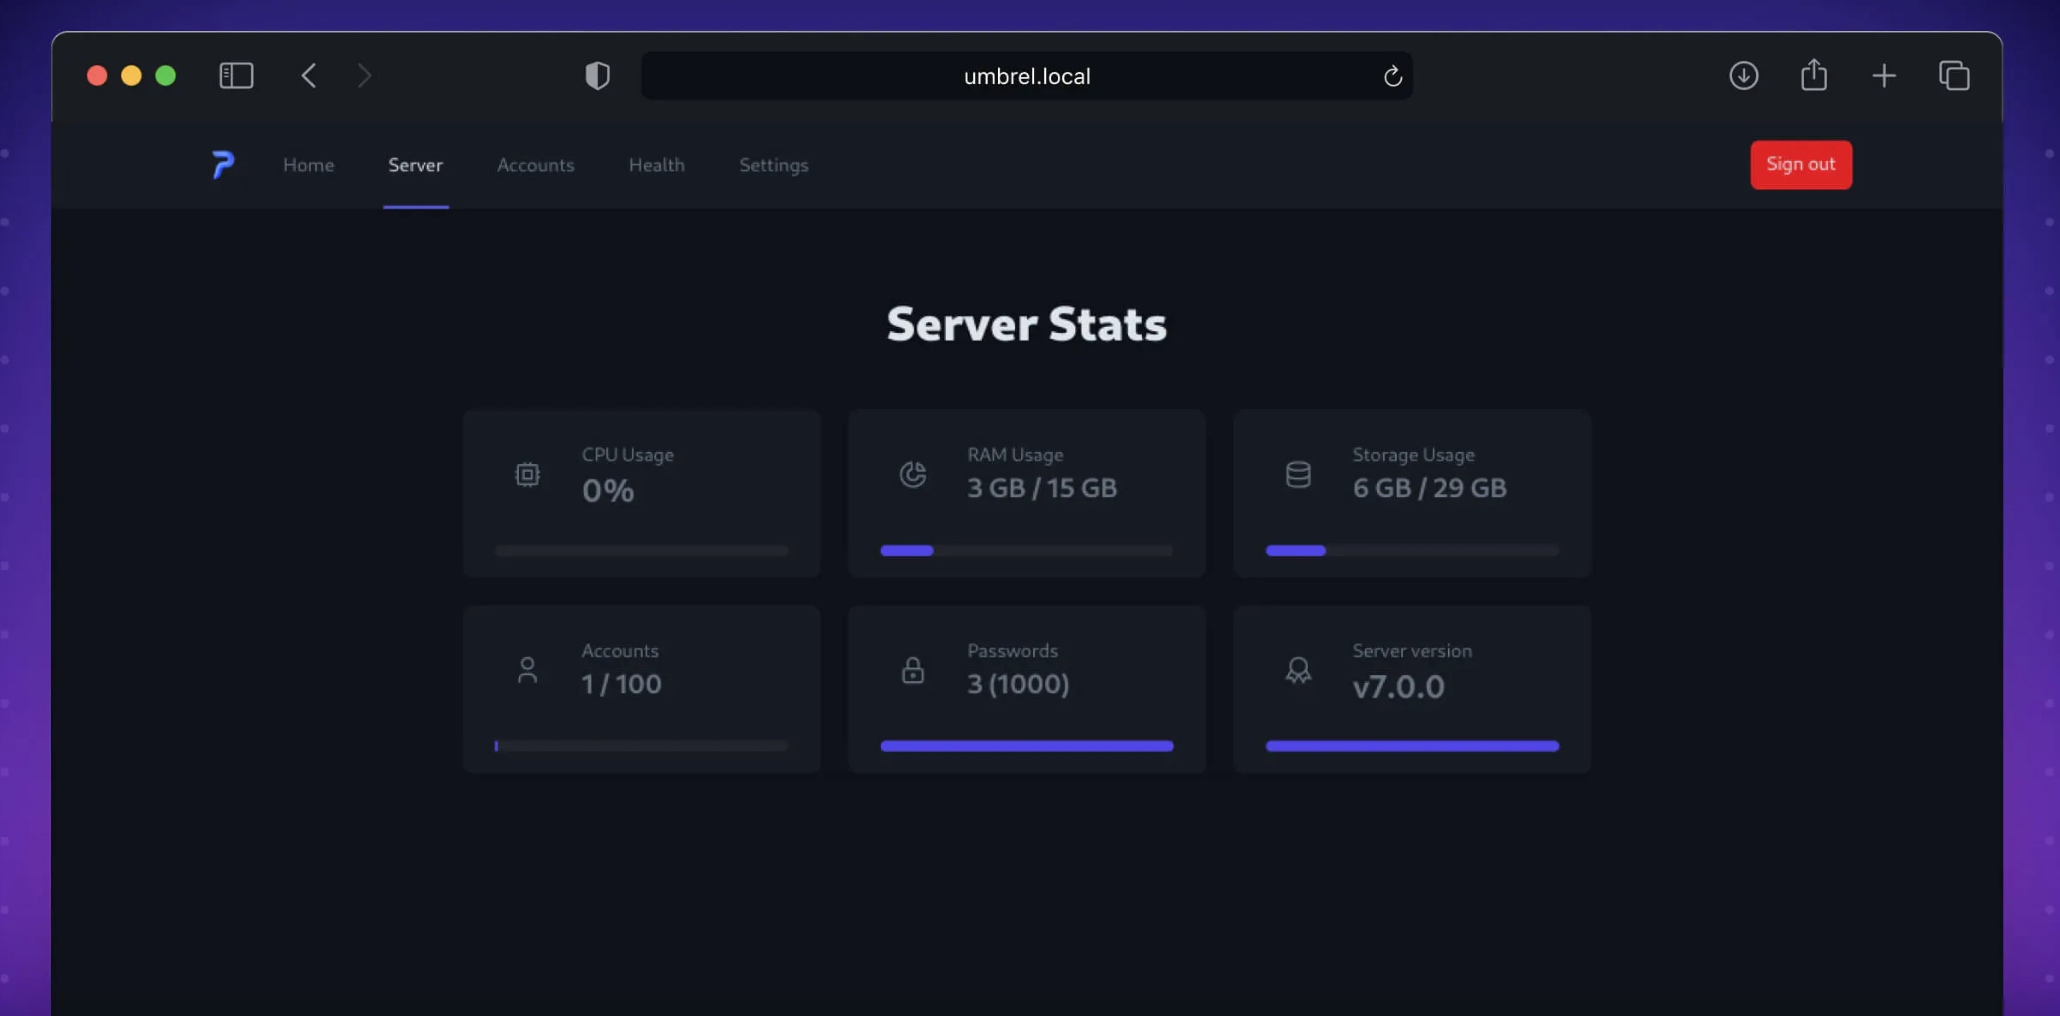The image size is (2060, 1016).
Task: Show the tab overview icon
Action: (1954, 75)
